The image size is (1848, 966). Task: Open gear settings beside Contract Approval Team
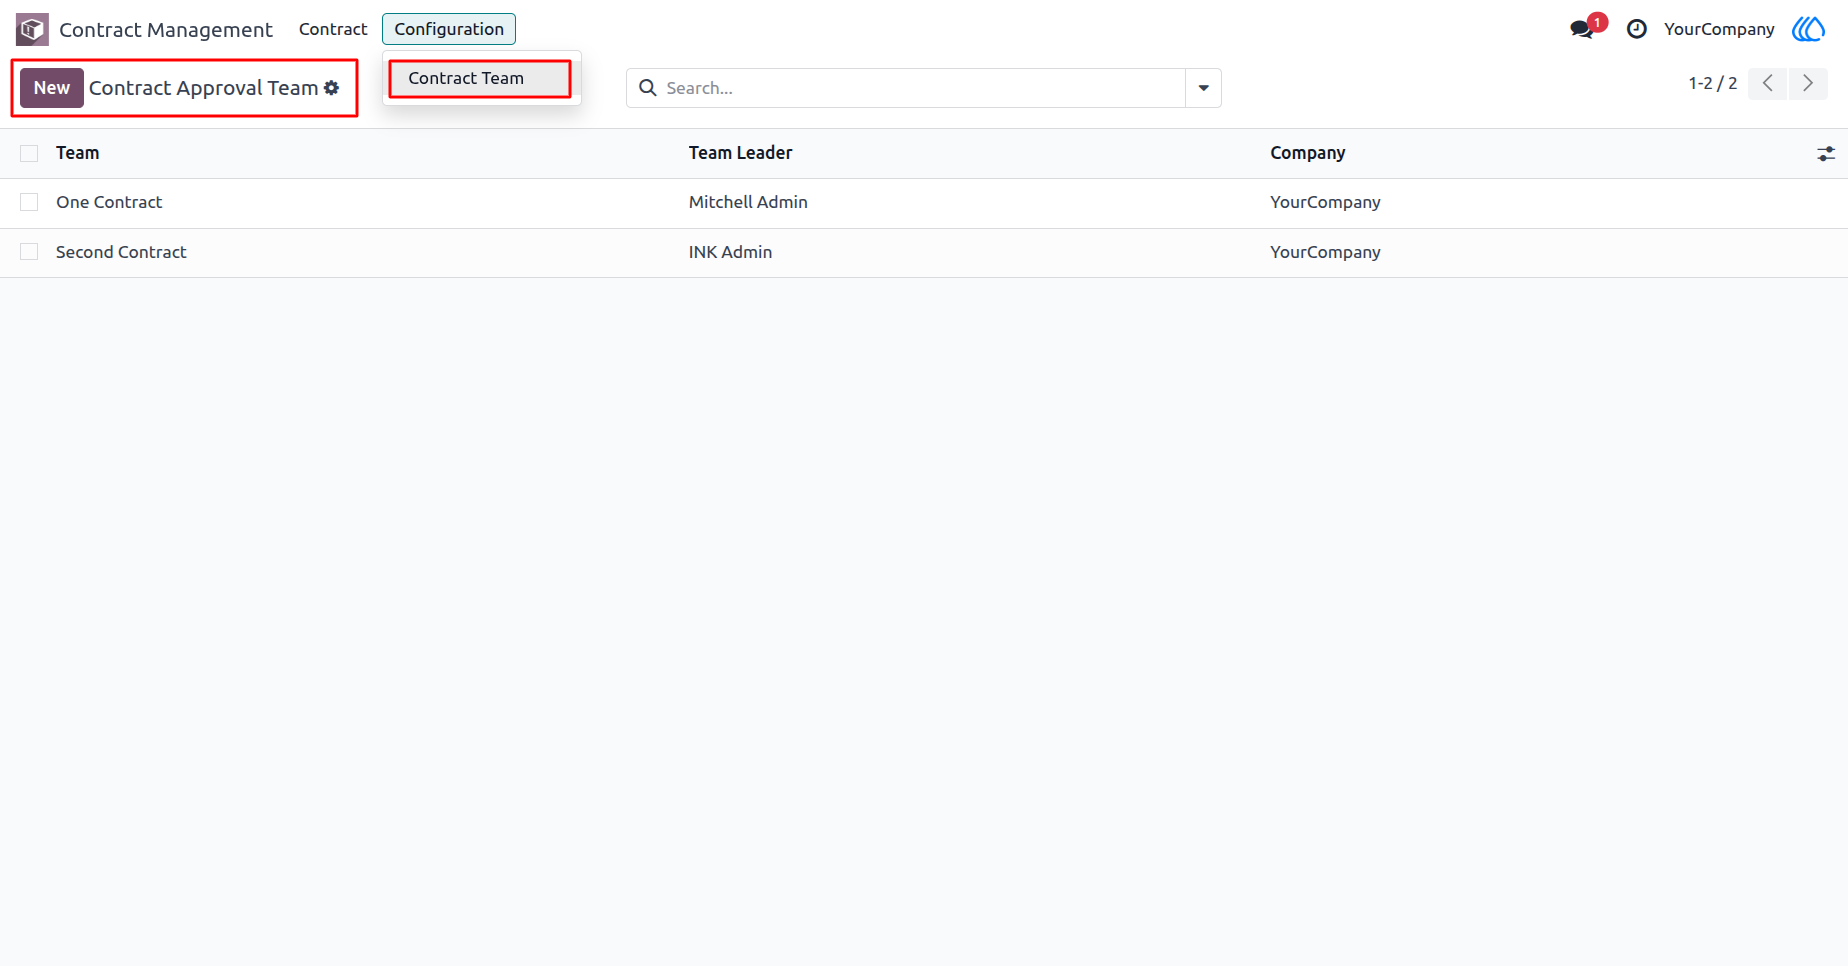click(x=332, y=88)
